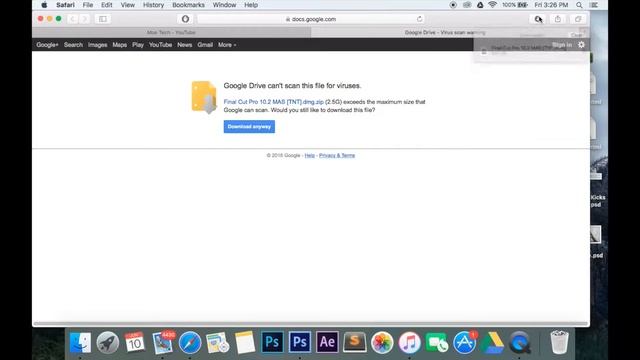Viewport: 640px width, 360px height.
Task: Go to YouTube in the Google bar
Action: click(x=160, y=45)
